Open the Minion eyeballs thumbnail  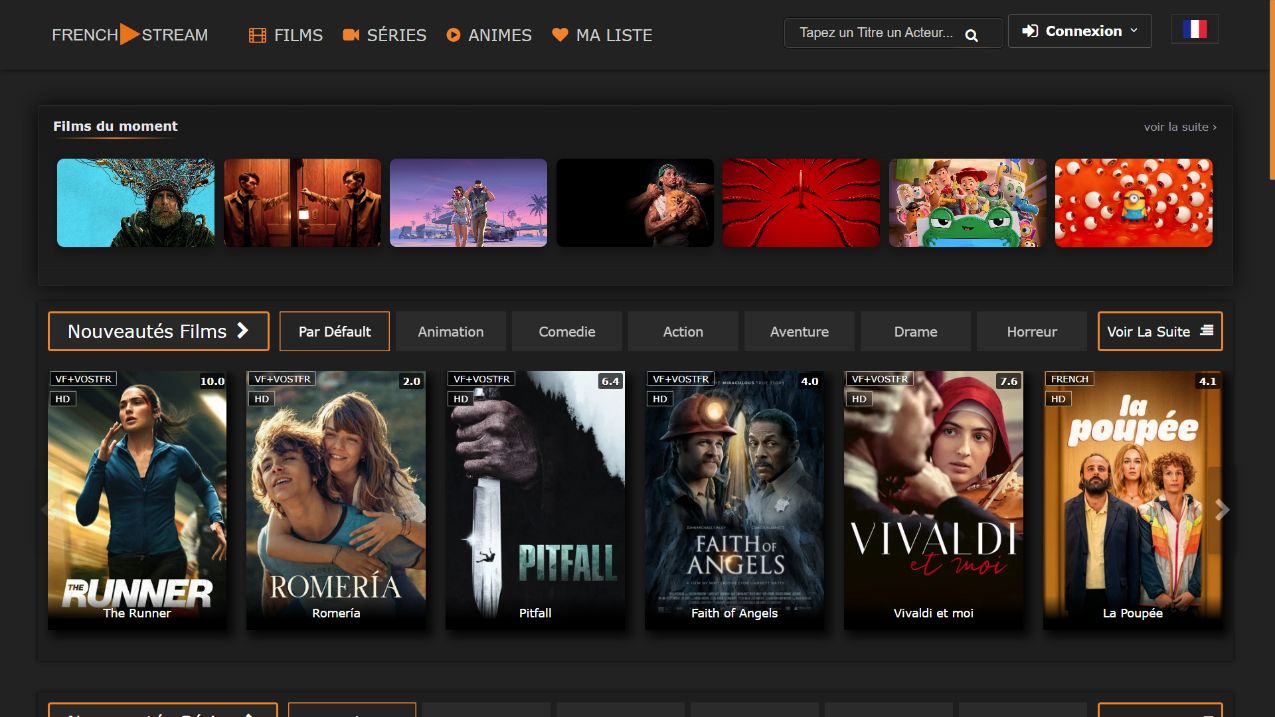(x=1134, y=203)
